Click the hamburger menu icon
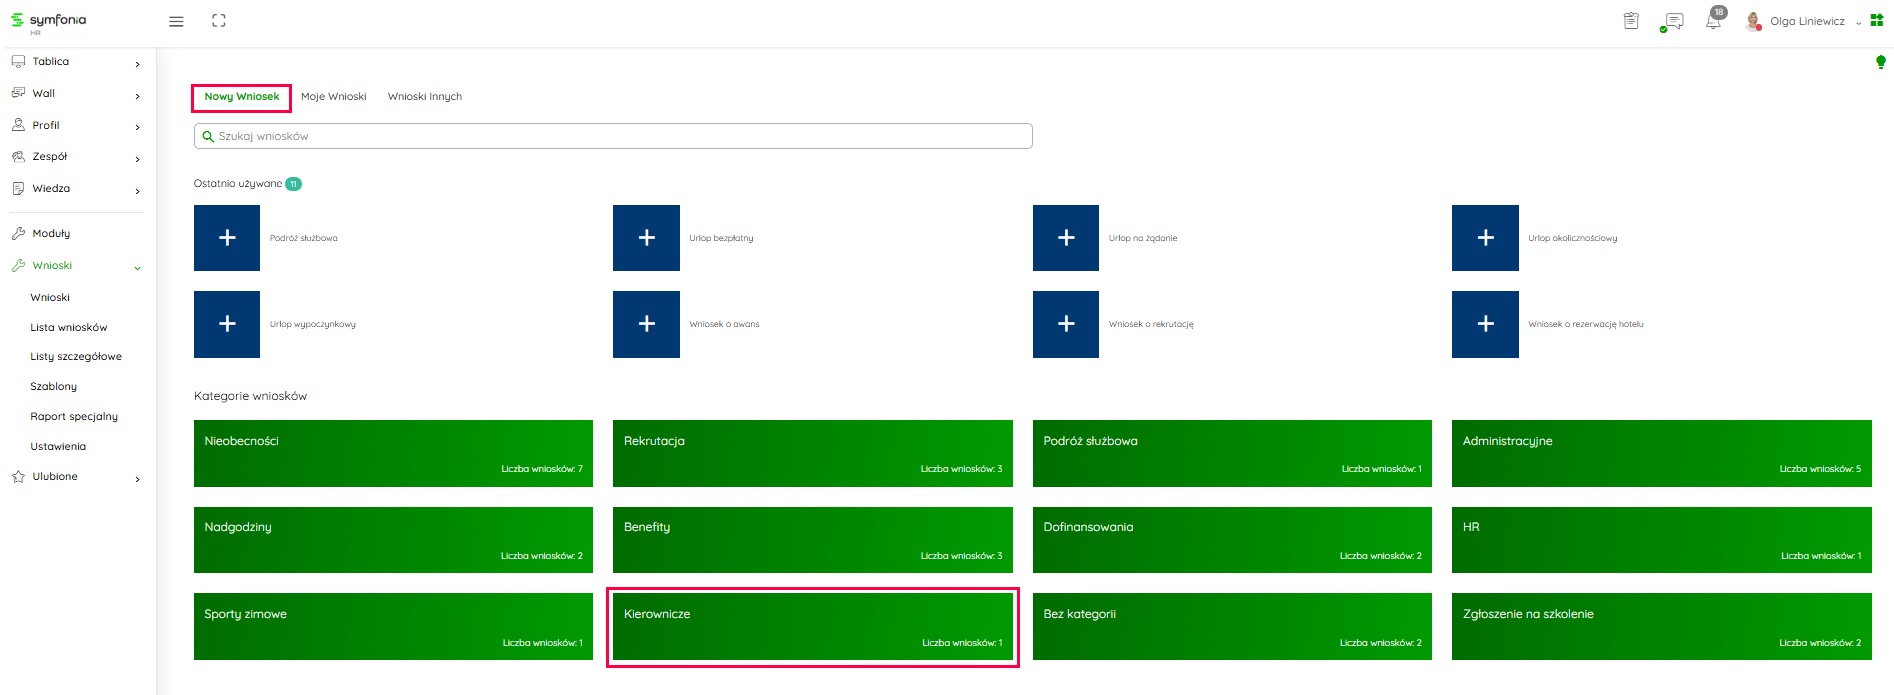1894x695 pixels. point(176,21)
